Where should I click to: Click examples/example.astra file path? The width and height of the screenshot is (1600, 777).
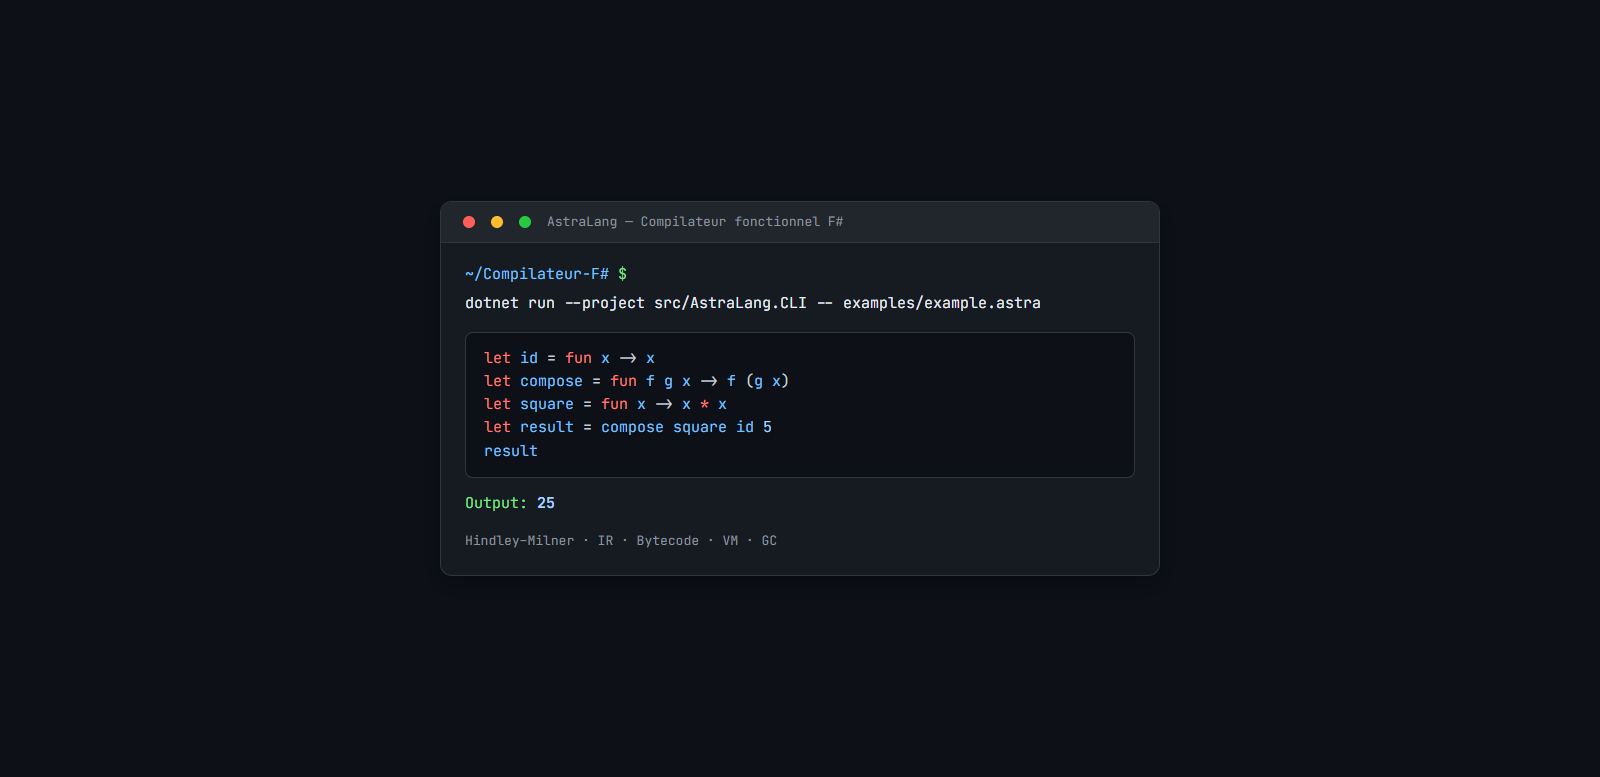click(941, 303)
